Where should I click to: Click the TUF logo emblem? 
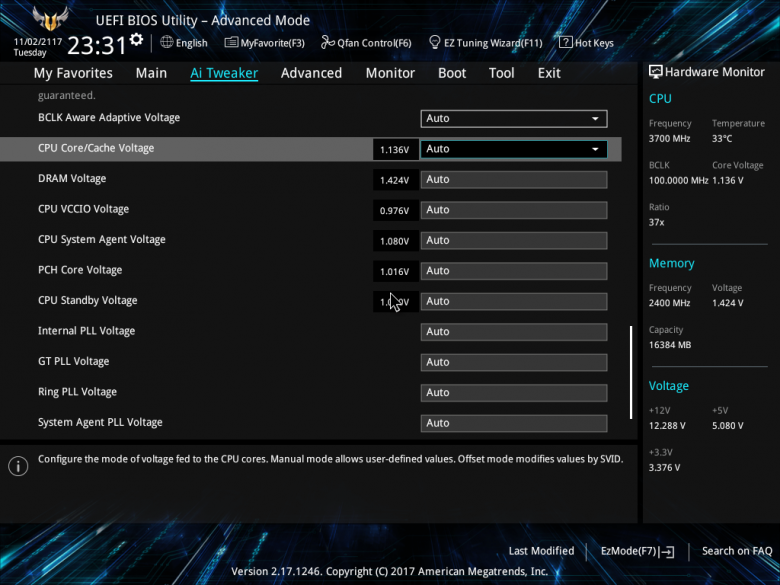[50, 19]
